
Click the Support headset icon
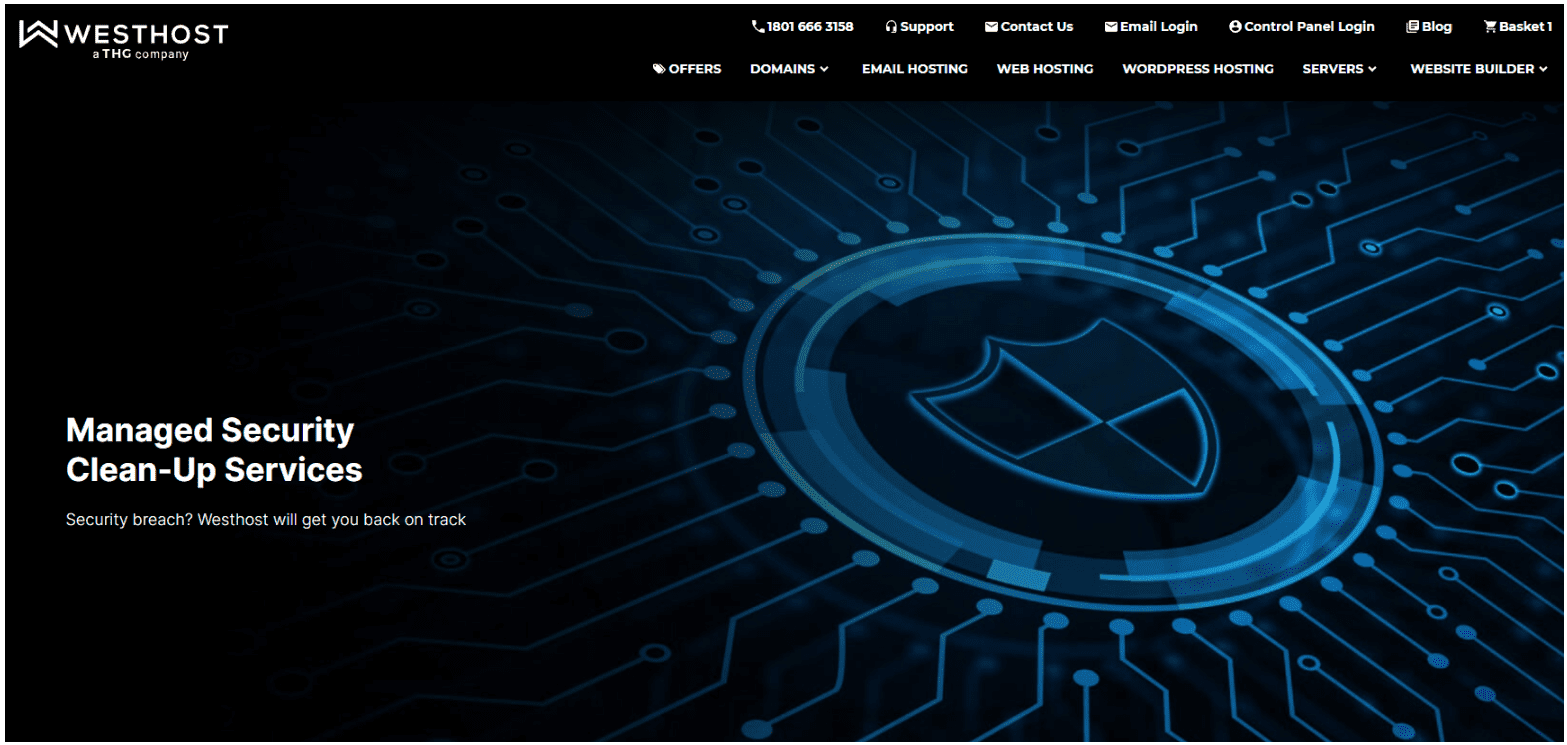[x=891, y=27]
